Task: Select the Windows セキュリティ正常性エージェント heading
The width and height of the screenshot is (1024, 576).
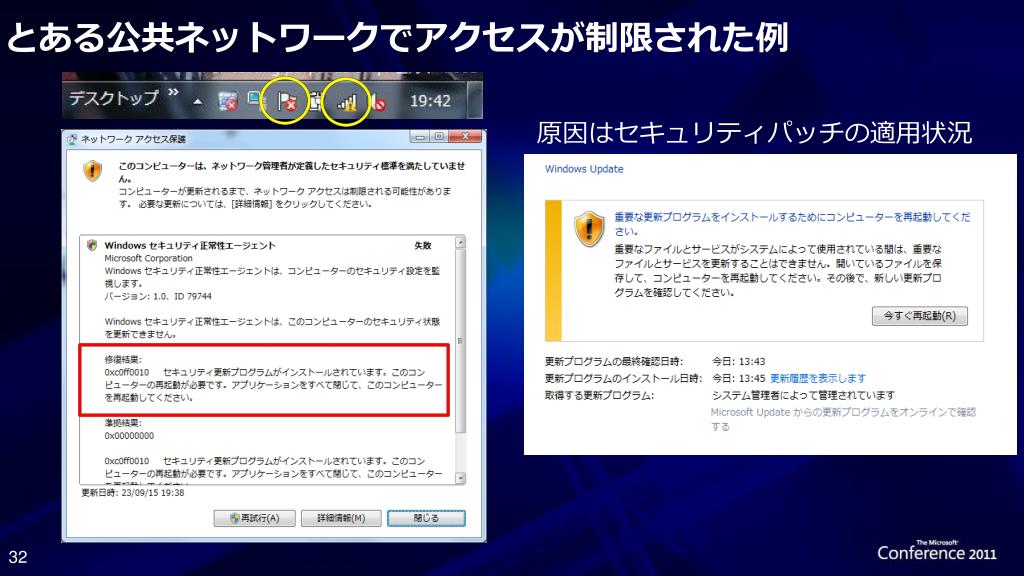Action: (x=190, y=246)
